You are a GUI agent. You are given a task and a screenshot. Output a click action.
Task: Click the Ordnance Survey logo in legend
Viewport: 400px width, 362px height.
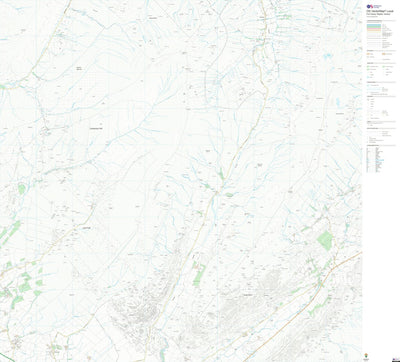point(373,6)
